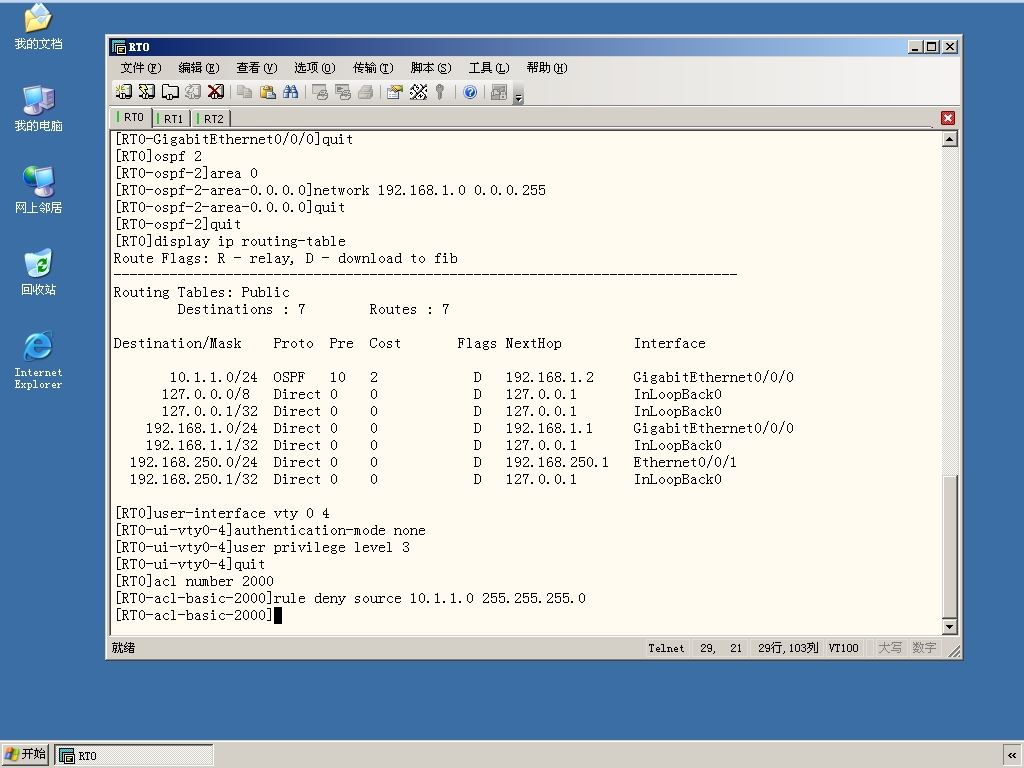1024x768 pixels.
Task: Click the 192.168.250.0/24 destination entry
Action: coord(193,462)
